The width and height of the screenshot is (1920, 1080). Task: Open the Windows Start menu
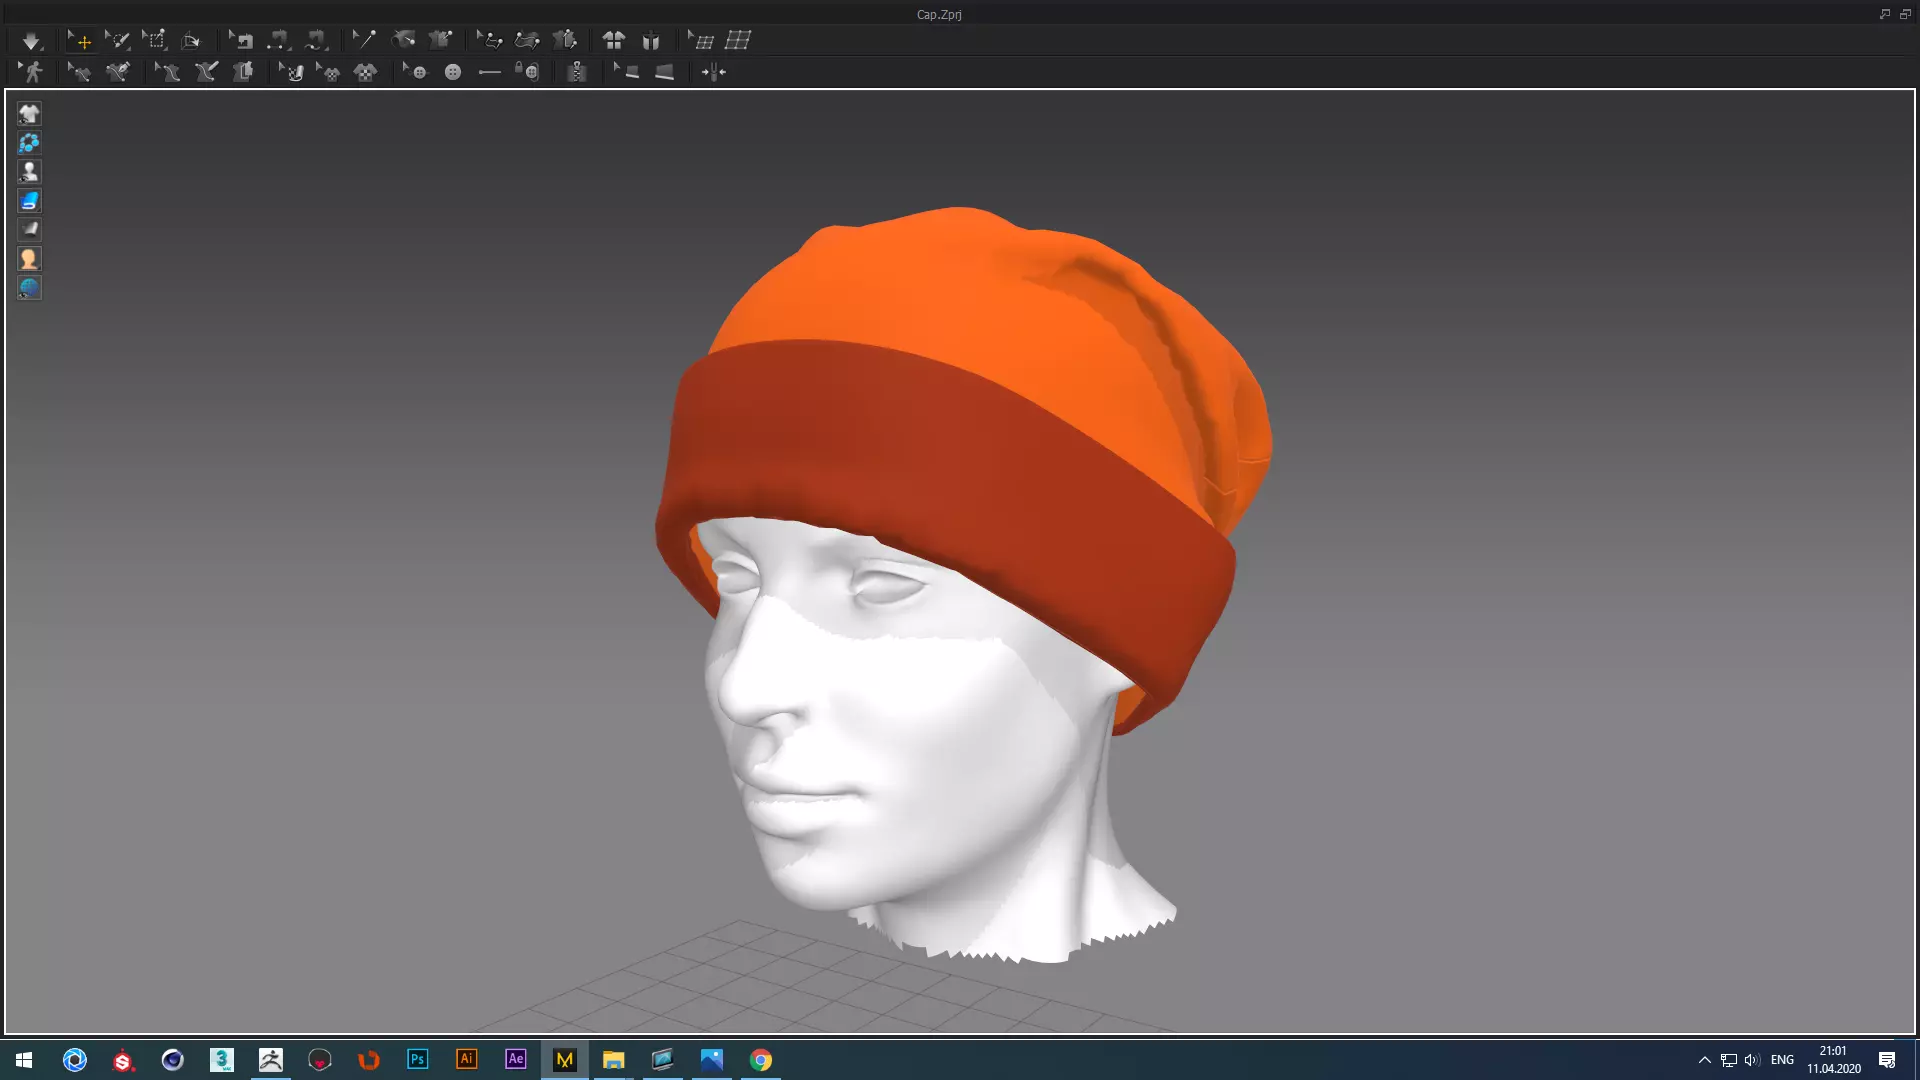pos(24,1059)
